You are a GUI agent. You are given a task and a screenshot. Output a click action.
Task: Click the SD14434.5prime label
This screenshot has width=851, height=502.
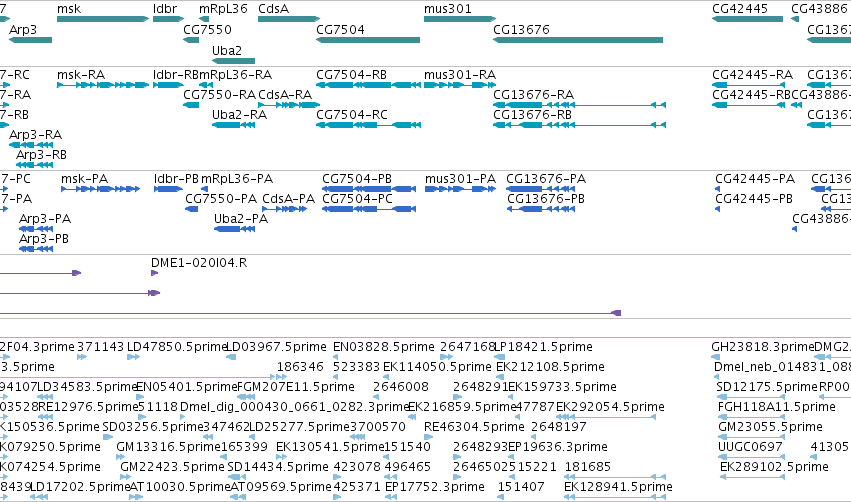pos(278,467)
